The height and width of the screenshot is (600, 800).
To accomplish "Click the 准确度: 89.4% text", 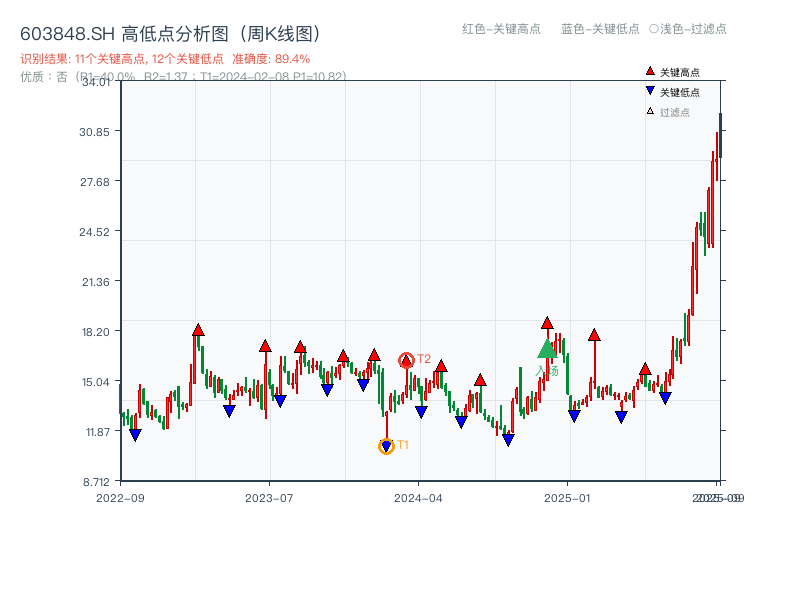I will point(271,59).
